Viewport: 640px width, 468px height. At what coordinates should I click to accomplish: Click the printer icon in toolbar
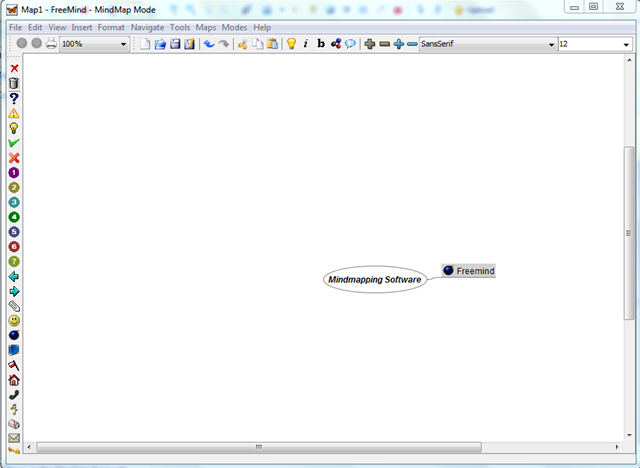[51, 43]
